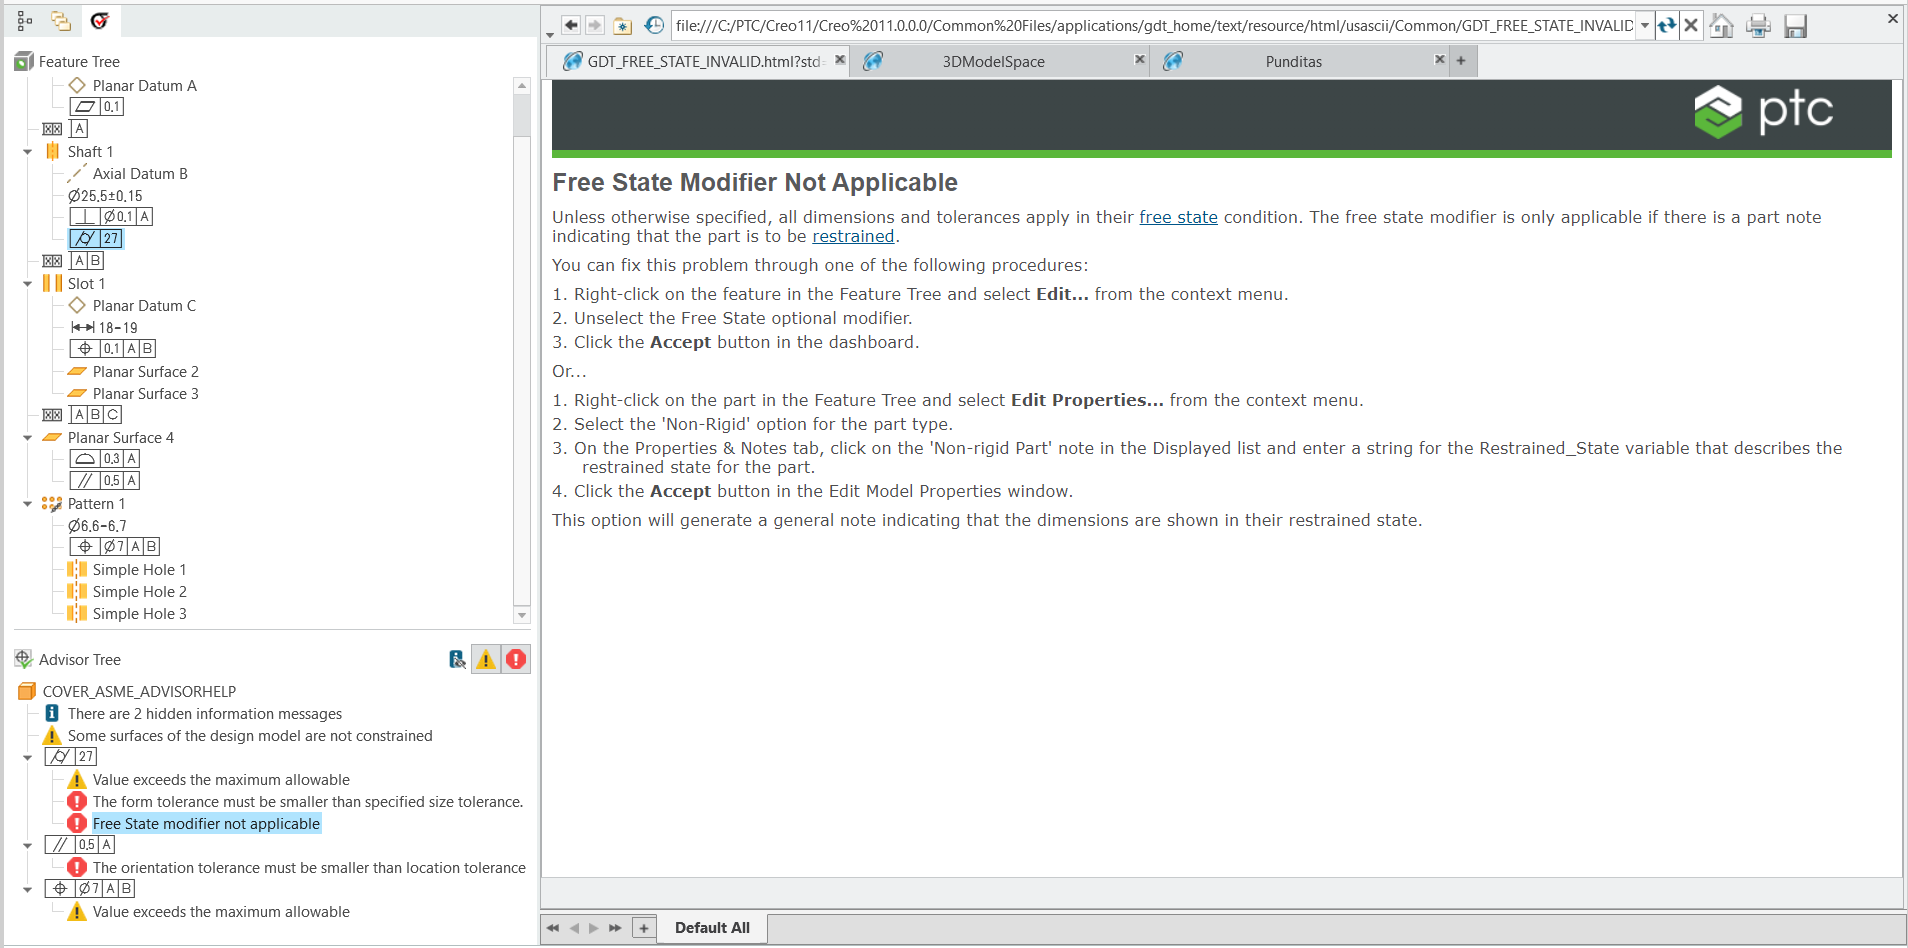Screen dimensions: 1908x948
Task: Click the browser back arrow button
Action: coord(571,25)
